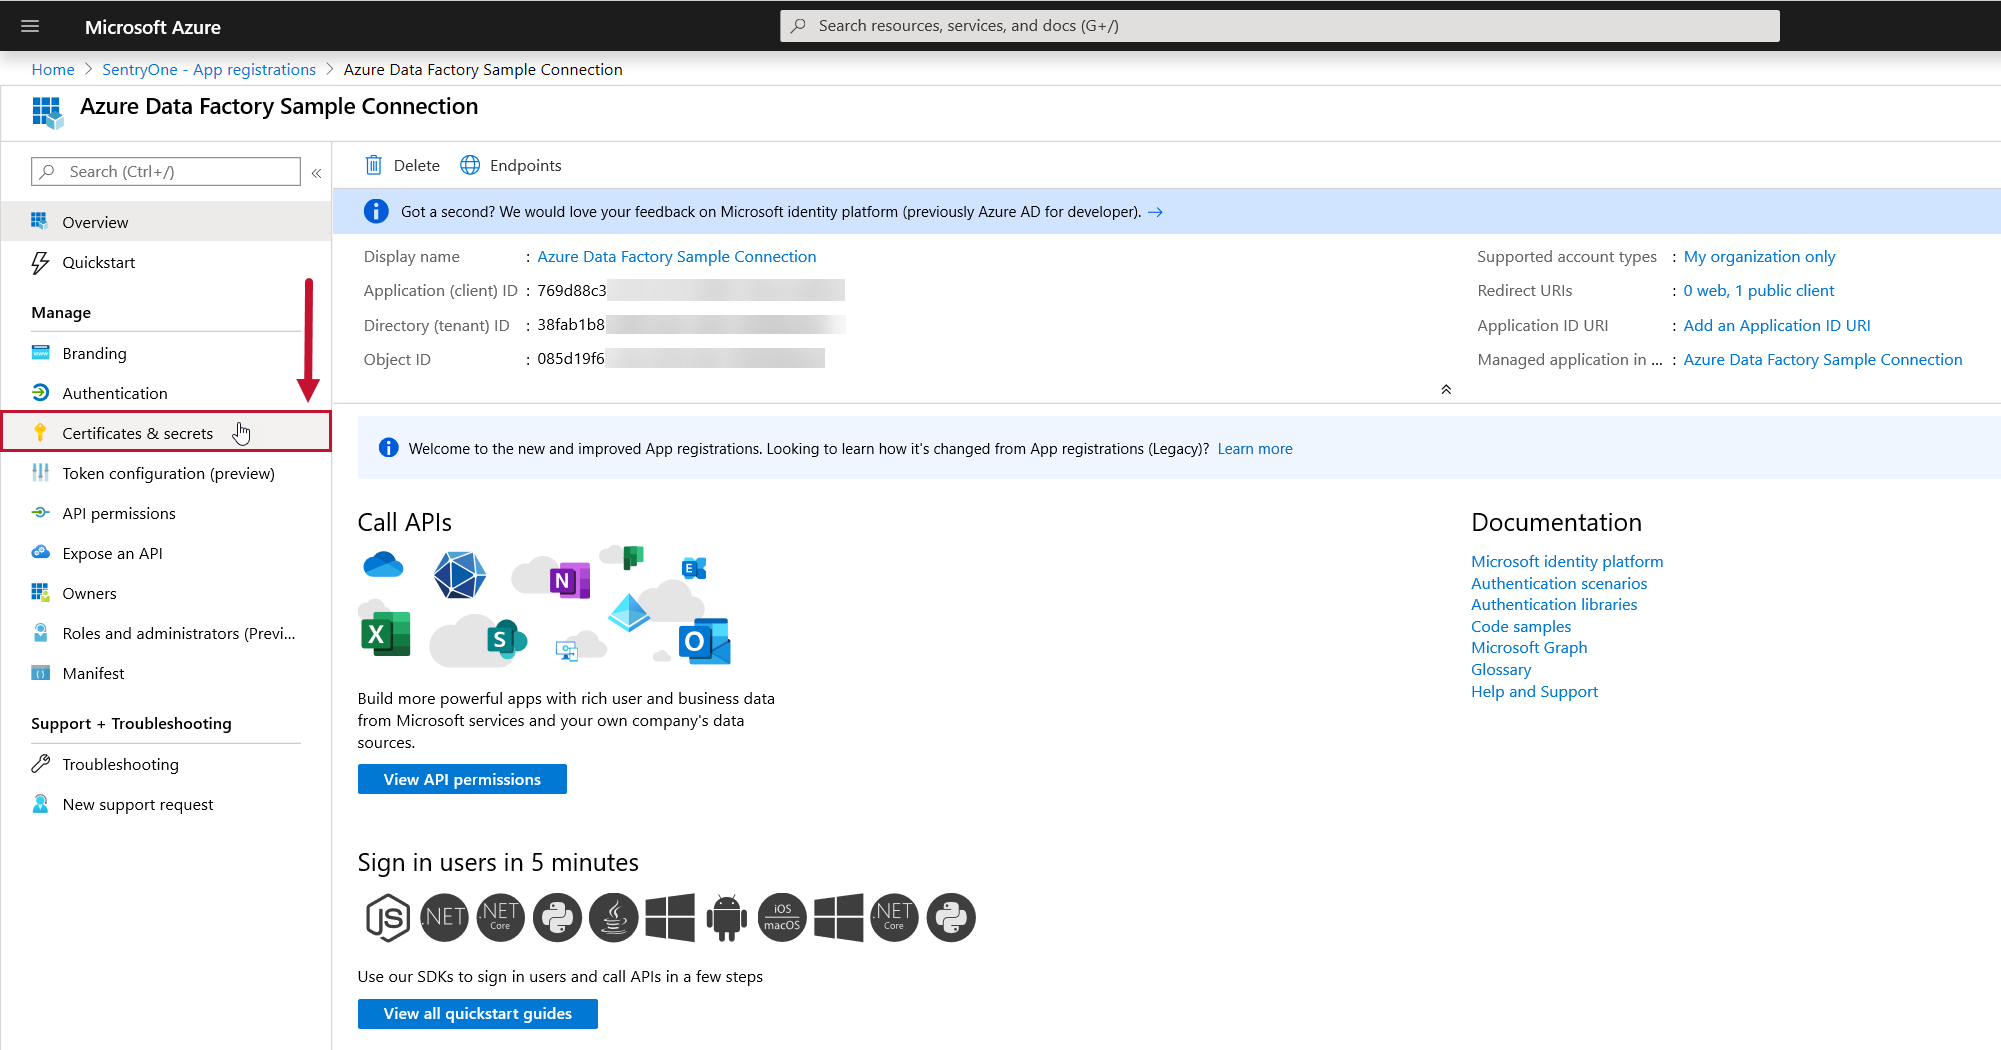
Task: Open the Overview menu item
Action: click(166, 222)
